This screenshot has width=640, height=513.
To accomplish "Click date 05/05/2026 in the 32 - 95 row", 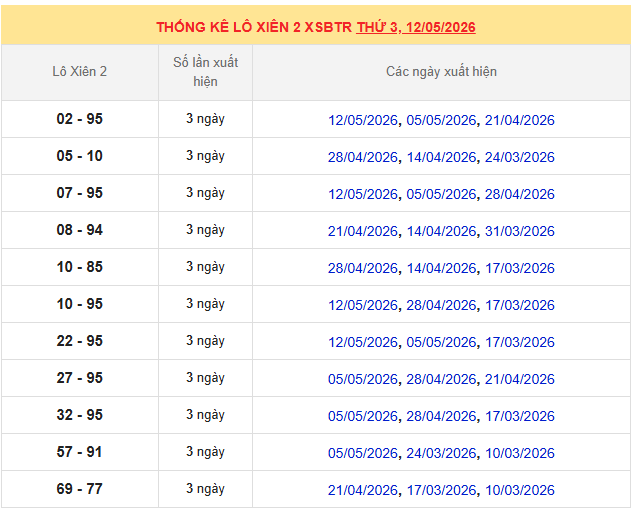I will coord(363,416).
